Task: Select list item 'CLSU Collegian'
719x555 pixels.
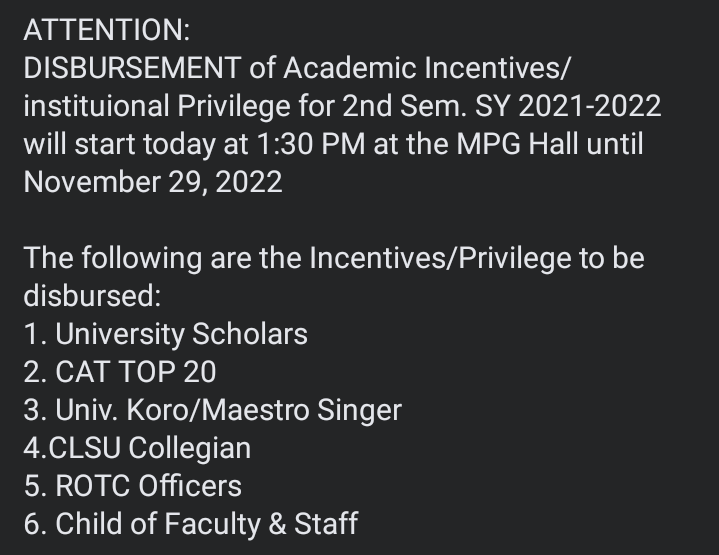Action: 149,448
